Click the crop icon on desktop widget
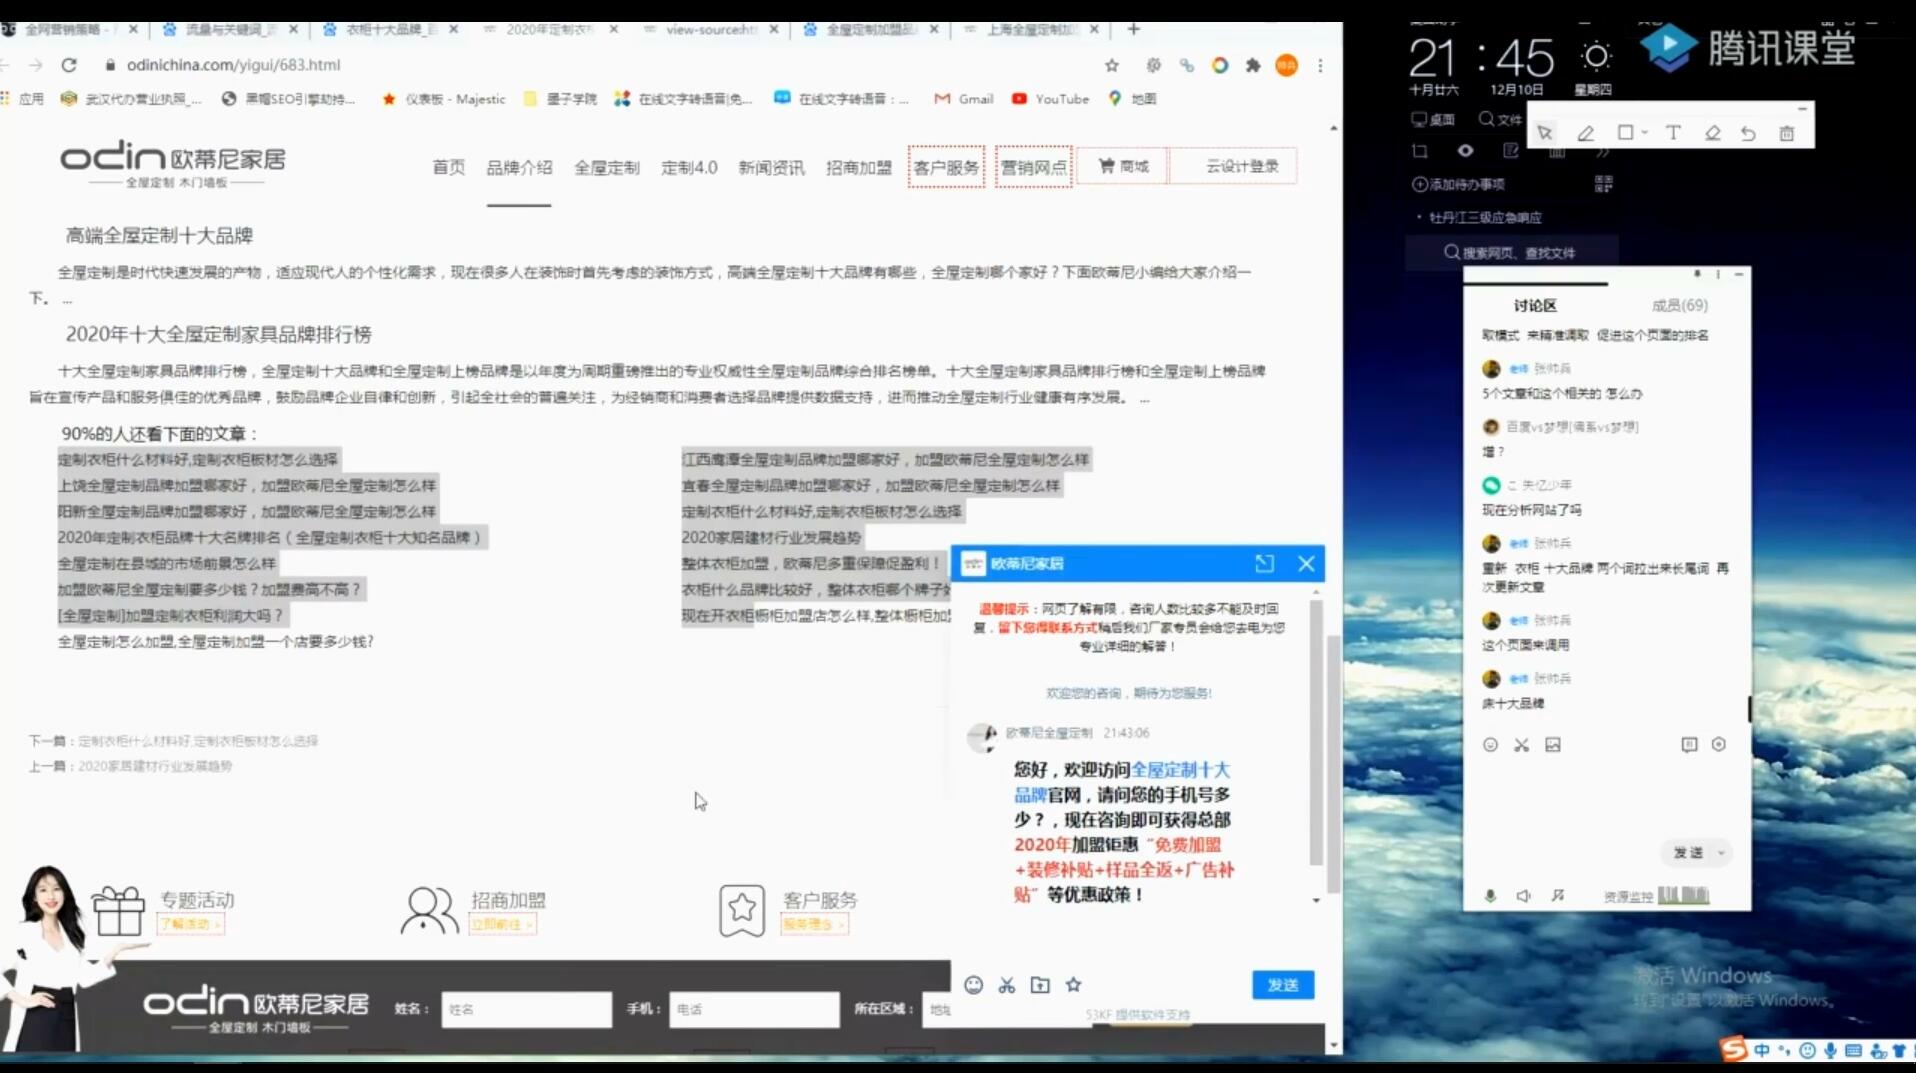 1420,151
